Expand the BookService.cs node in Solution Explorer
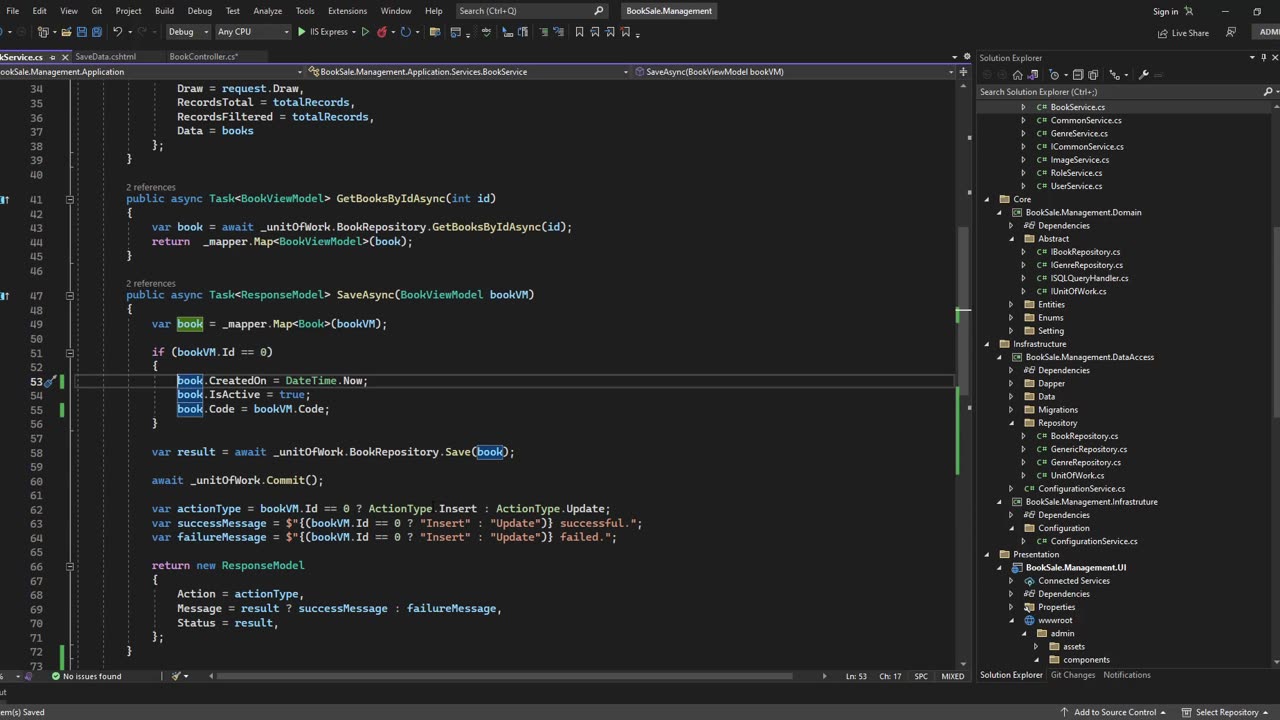The width and height of the screenshot is (1280, 720). 1023,107
